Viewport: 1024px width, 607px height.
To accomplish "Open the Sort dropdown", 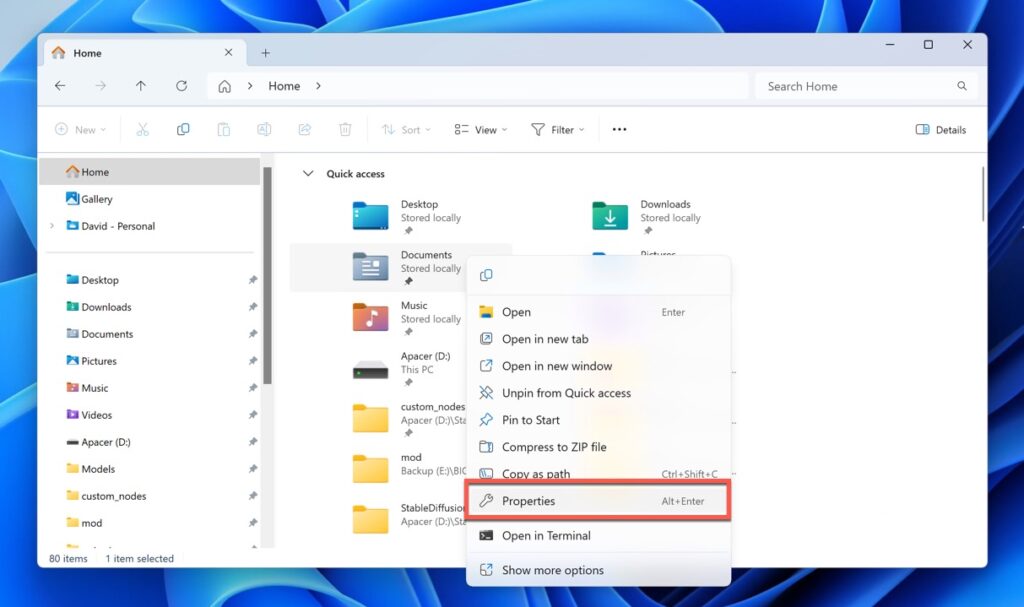I will [x=406, y=129].
